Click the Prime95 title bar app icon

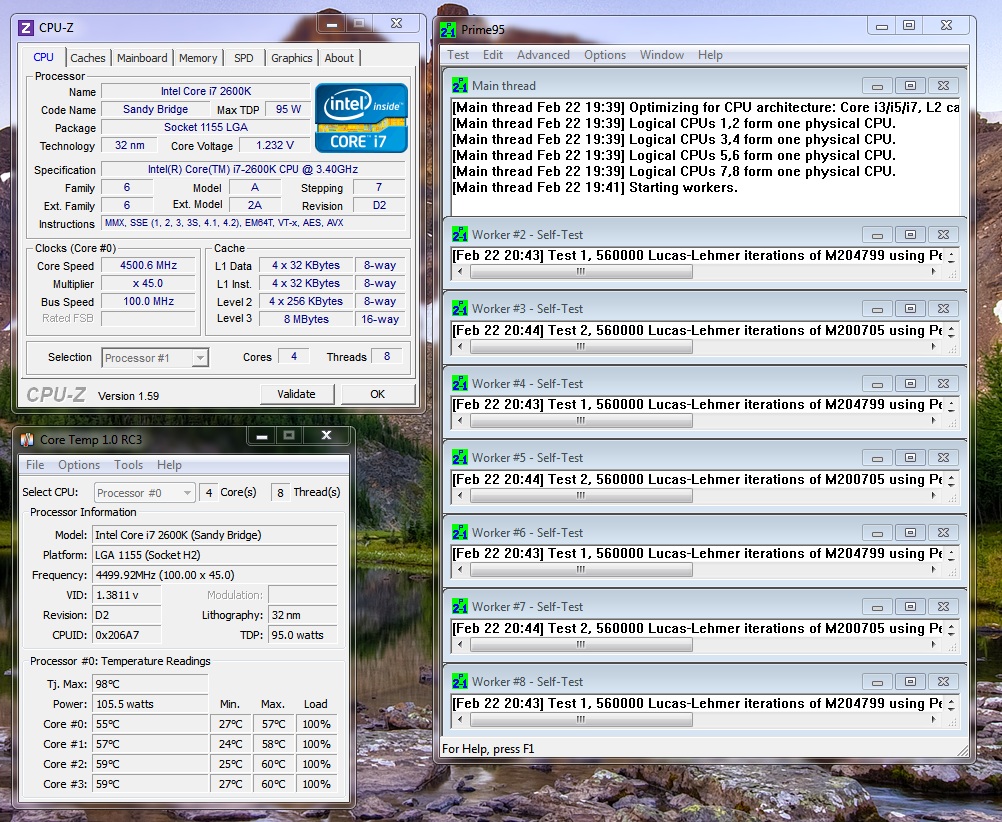pos(448,29)
